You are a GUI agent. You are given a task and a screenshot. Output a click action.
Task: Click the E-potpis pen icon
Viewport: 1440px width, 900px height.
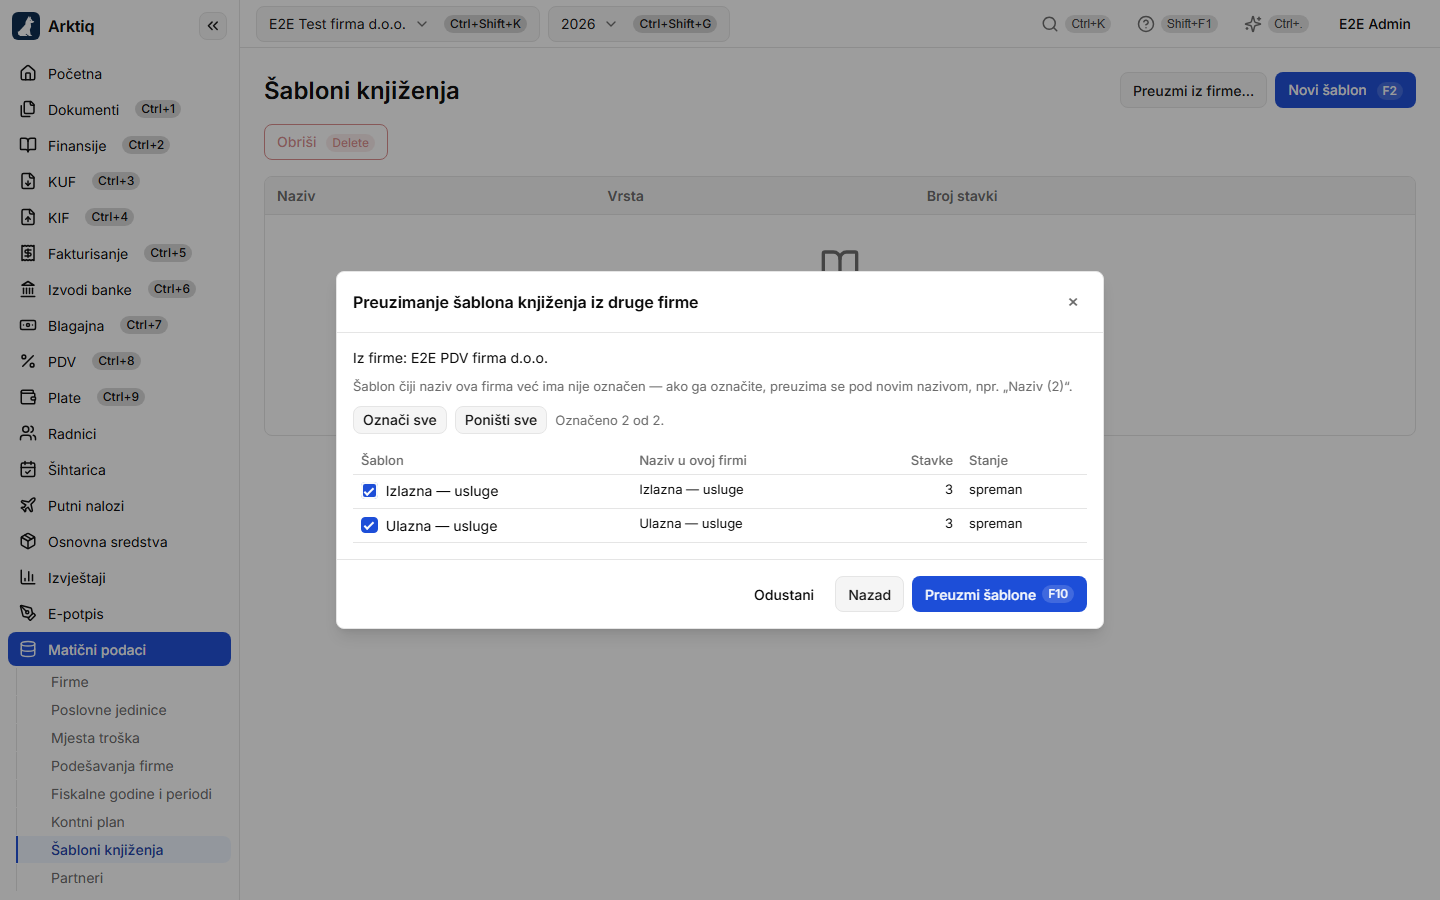pyautogui.click(x=28, y=613)
